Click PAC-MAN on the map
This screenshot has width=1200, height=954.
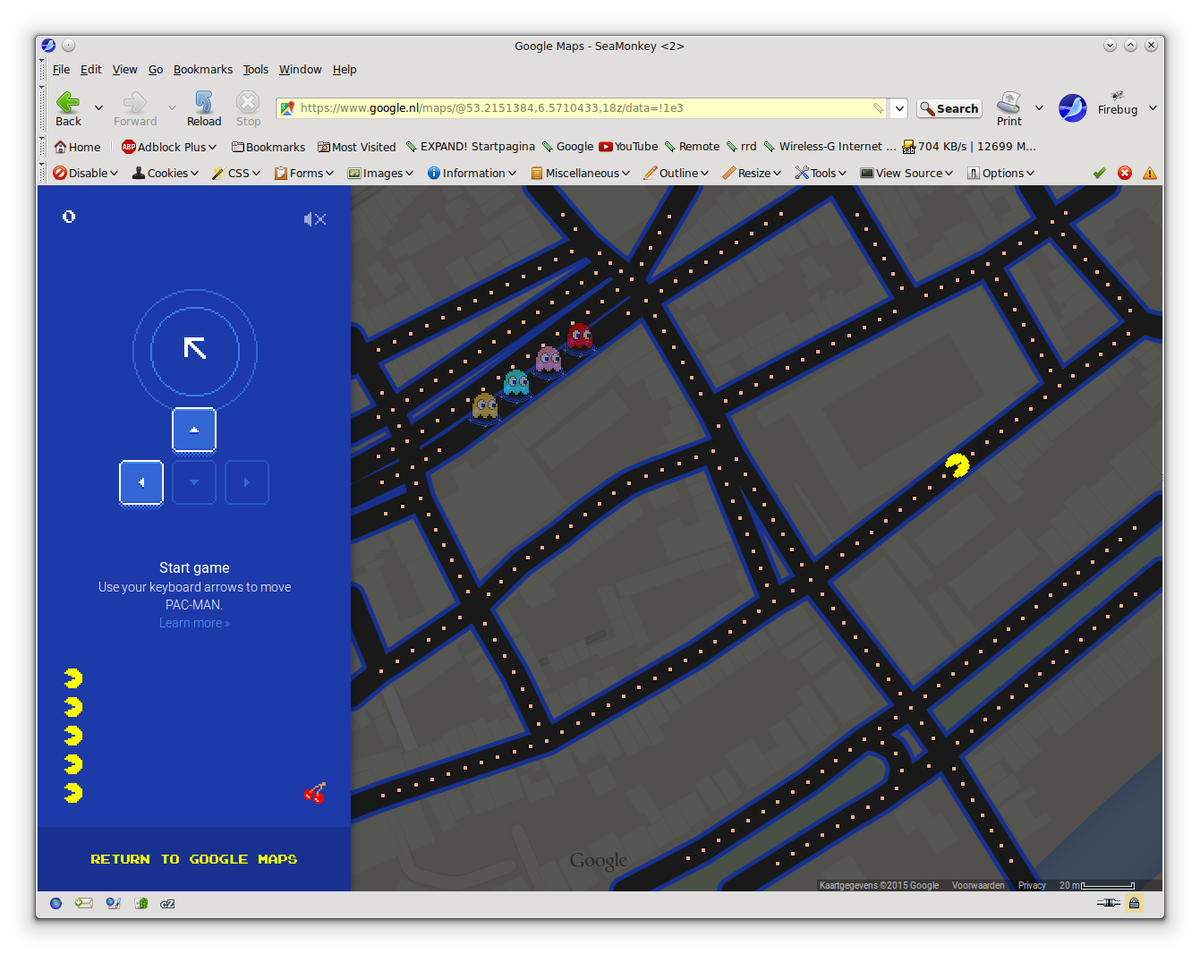pos(958,465)
